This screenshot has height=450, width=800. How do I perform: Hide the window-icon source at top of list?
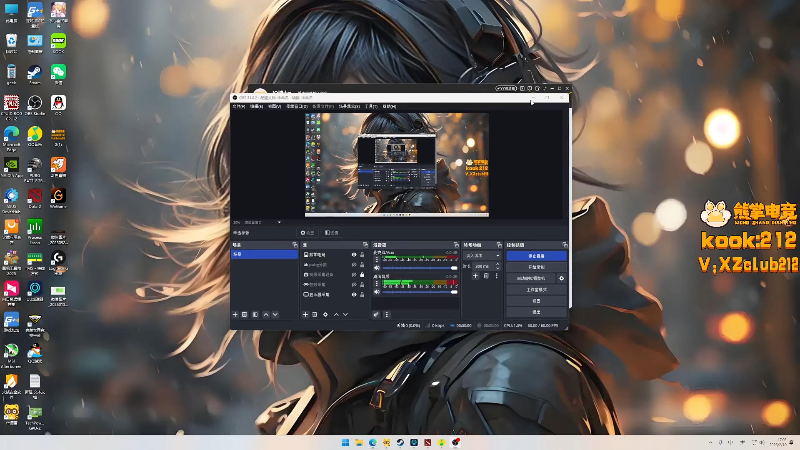point(354,255)
